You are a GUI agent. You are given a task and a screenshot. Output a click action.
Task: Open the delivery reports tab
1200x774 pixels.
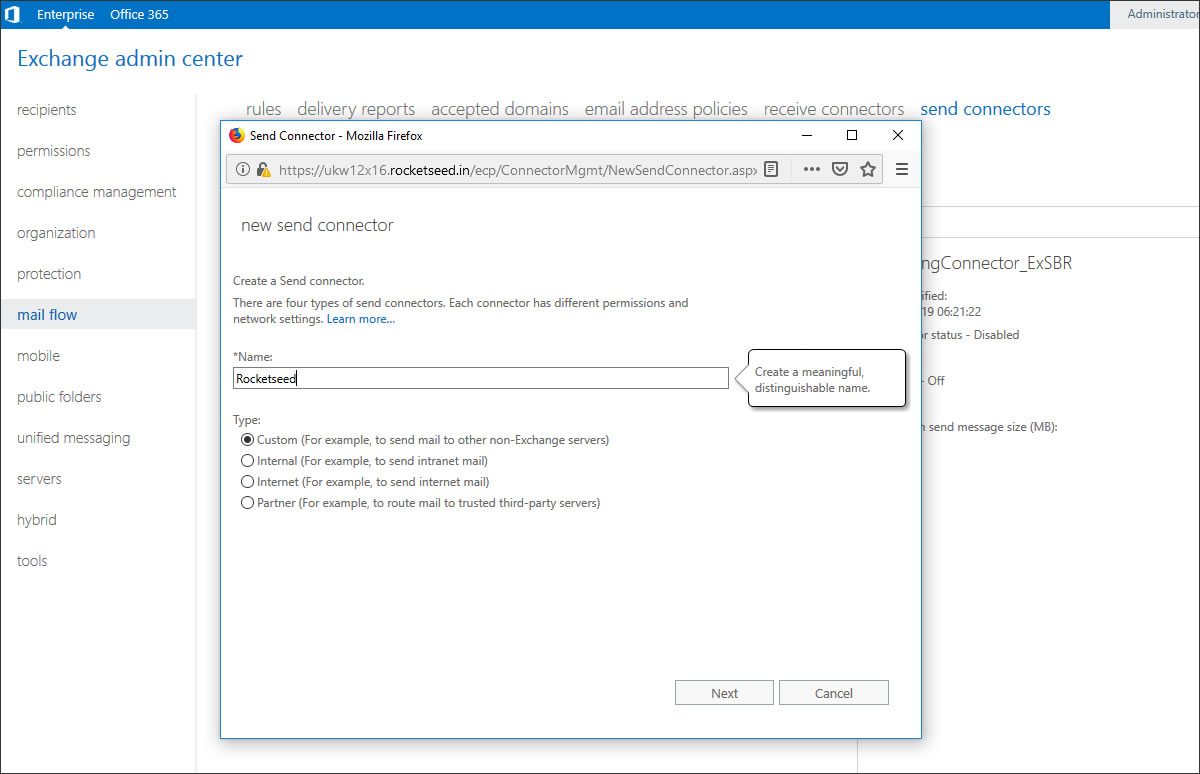pyautogui.click(x=356, y=109)
